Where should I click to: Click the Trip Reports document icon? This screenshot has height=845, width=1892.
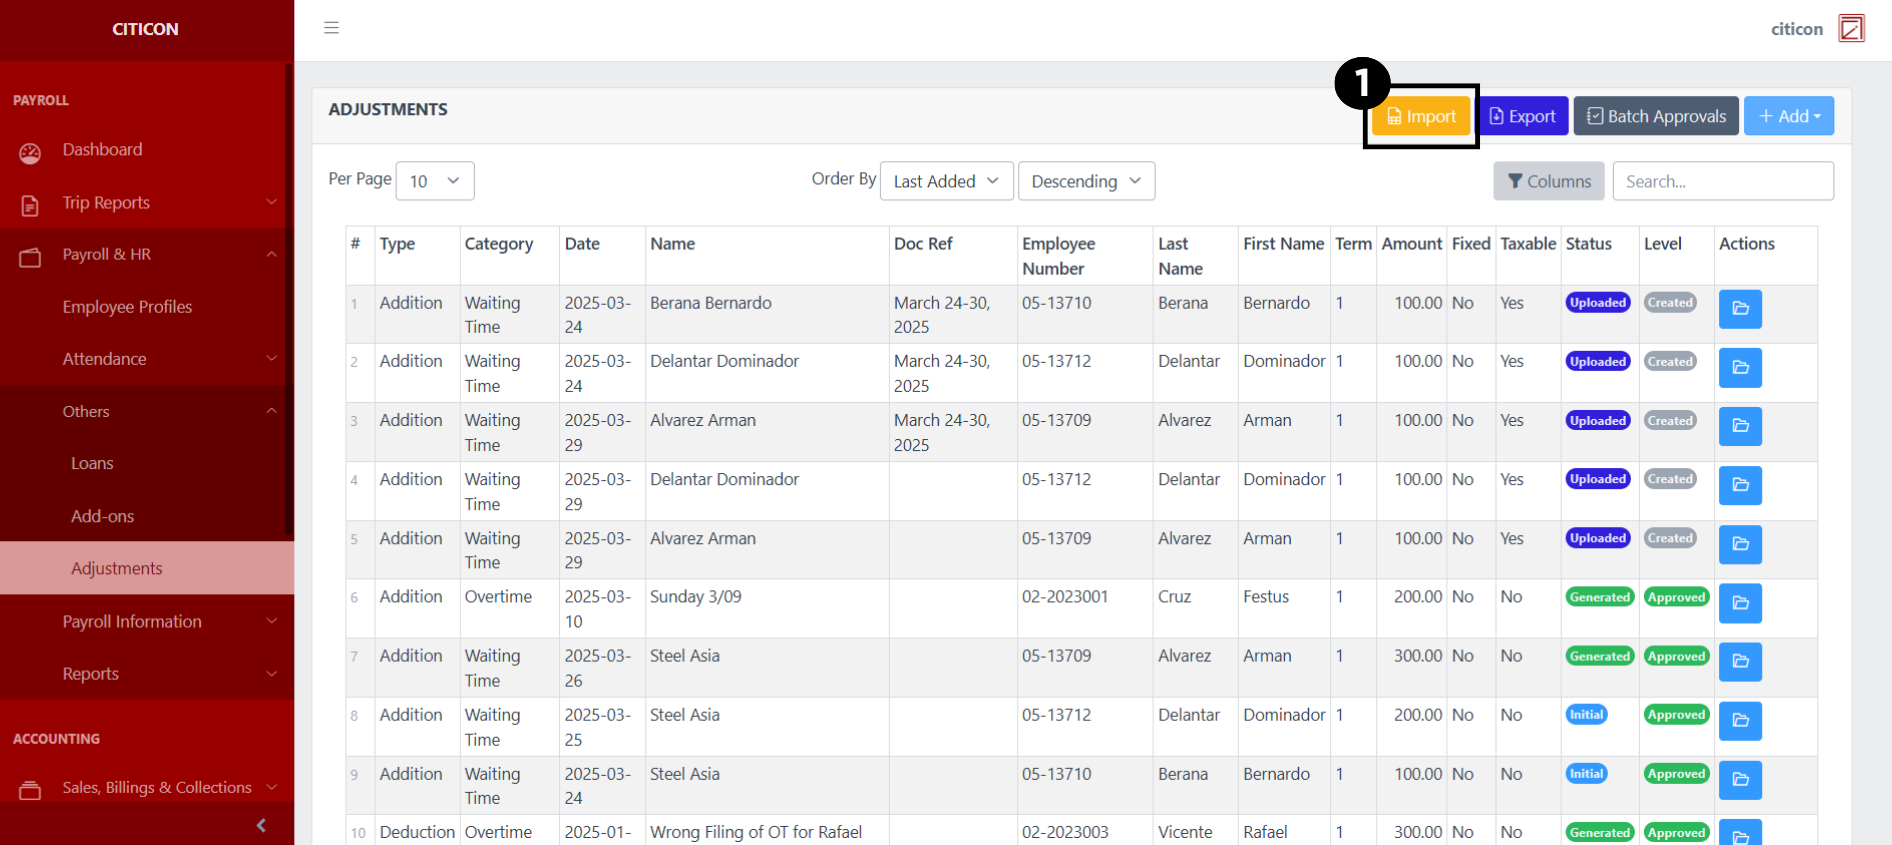click(x=30, y=205)
